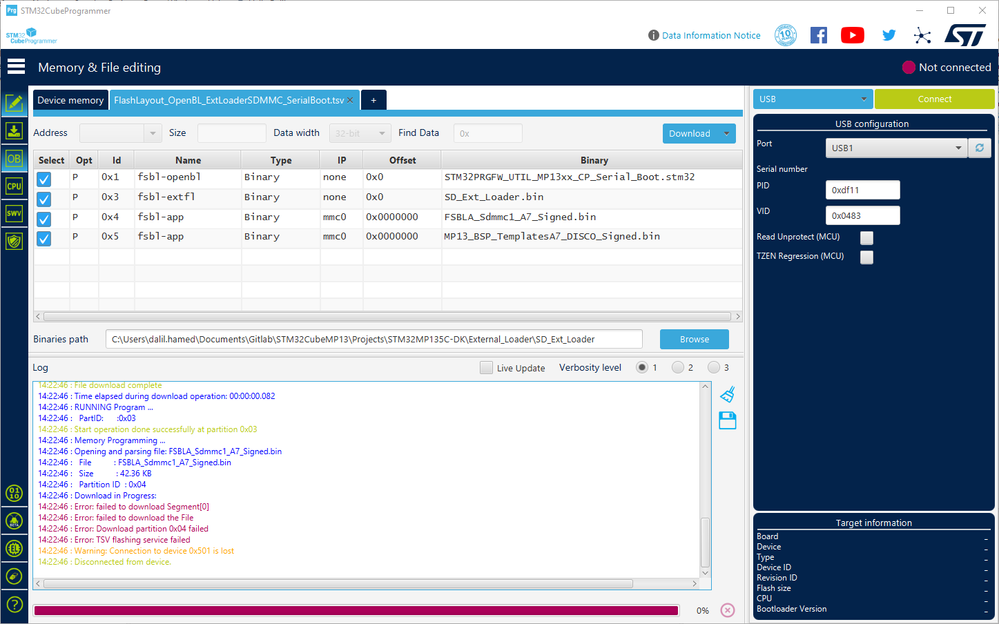Switch to the Device memory tab
This screenshot has width=999, height=624.
(x=70, y=100)
